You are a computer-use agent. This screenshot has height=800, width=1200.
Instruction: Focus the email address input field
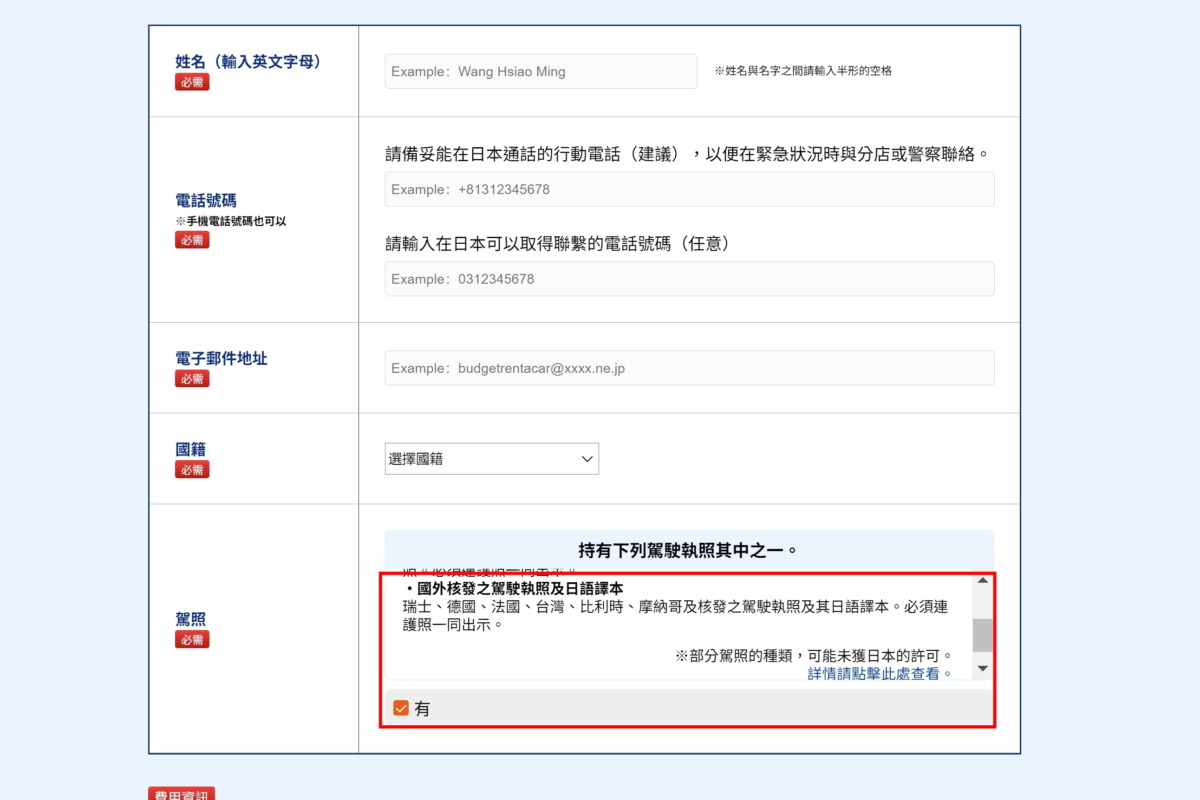(x=689, y=368)
